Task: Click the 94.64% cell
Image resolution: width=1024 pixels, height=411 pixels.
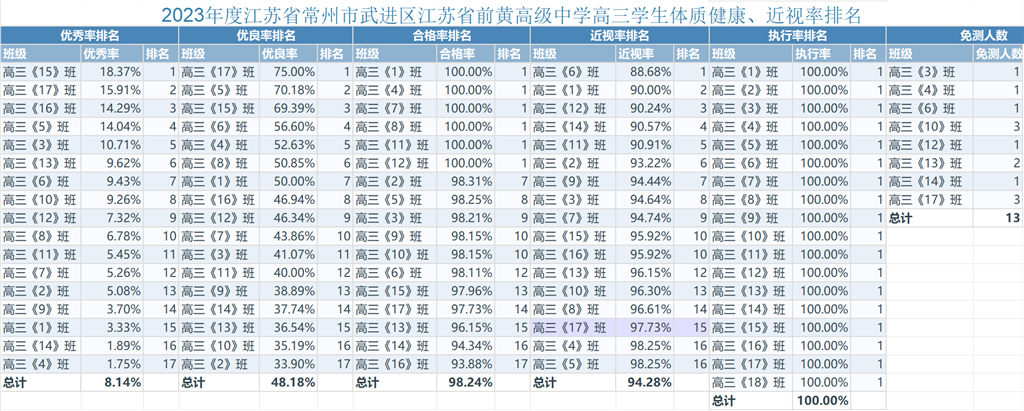Action: 645,200
